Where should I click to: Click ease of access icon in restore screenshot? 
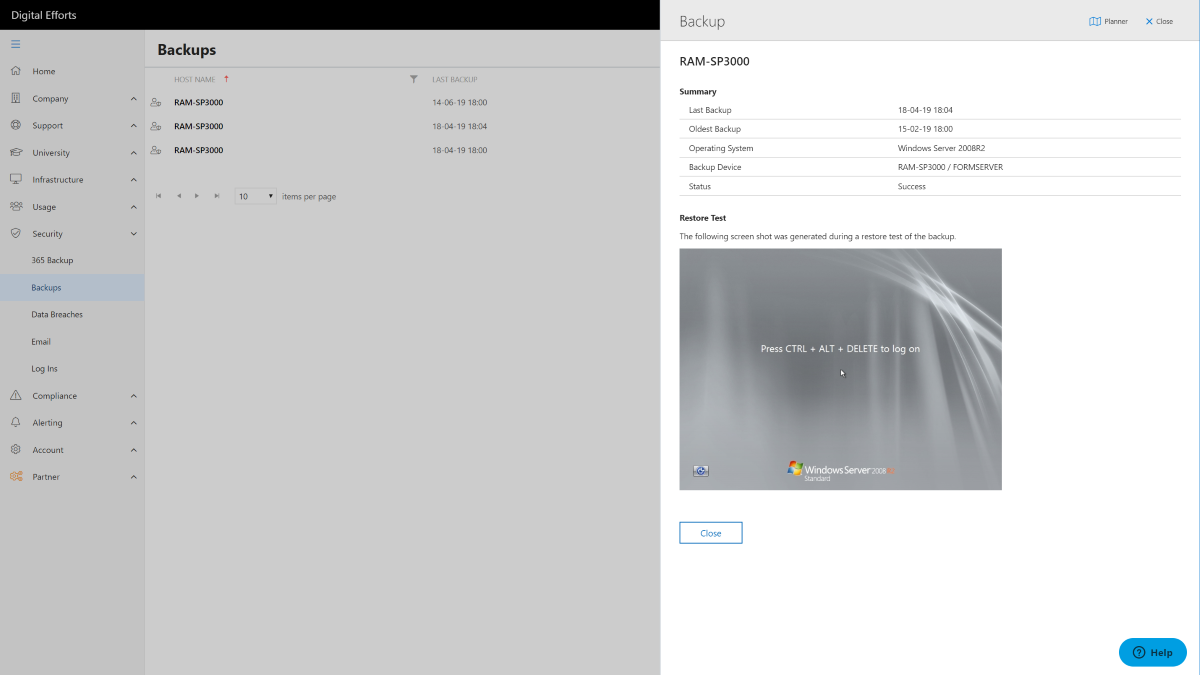[x=701, y=470]
